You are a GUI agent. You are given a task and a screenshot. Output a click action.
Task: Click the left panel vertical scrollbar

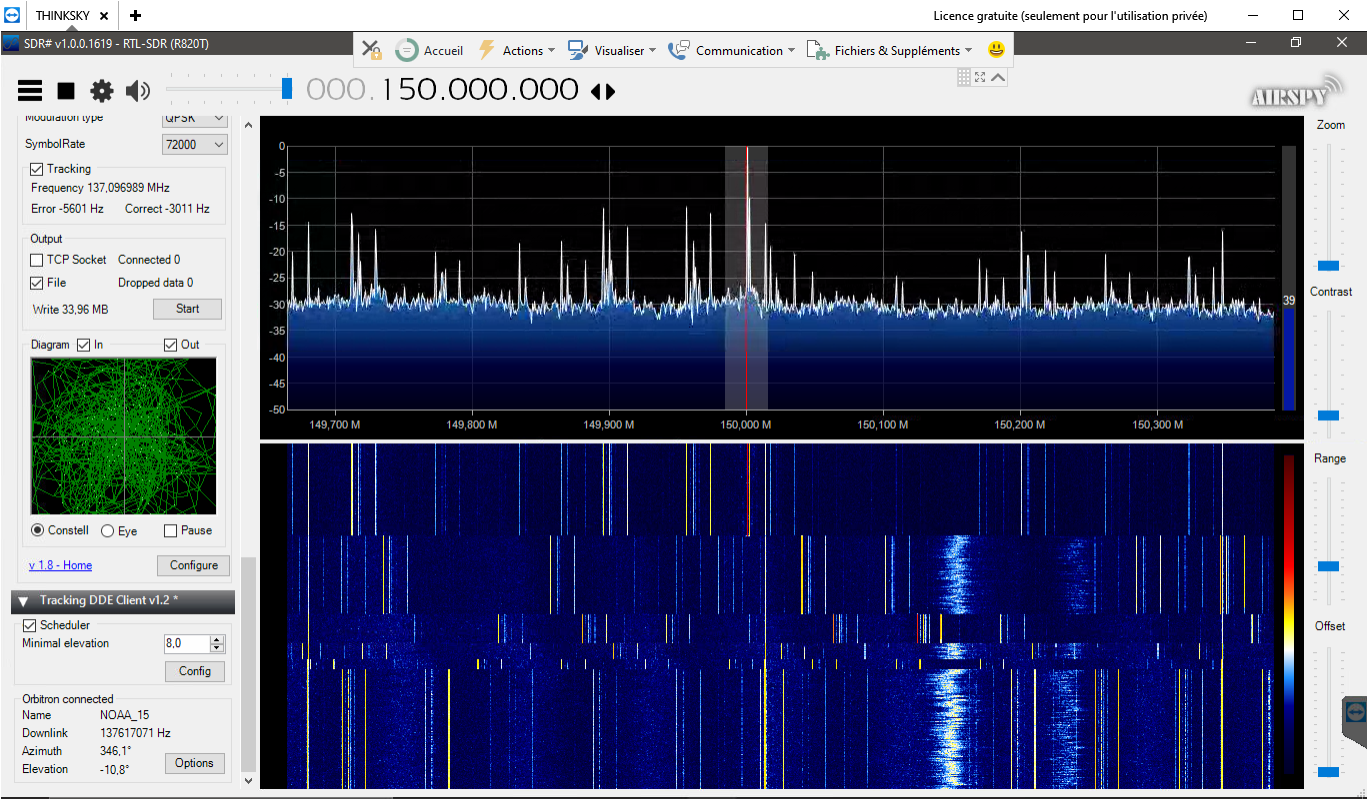[x=249, y=664]
